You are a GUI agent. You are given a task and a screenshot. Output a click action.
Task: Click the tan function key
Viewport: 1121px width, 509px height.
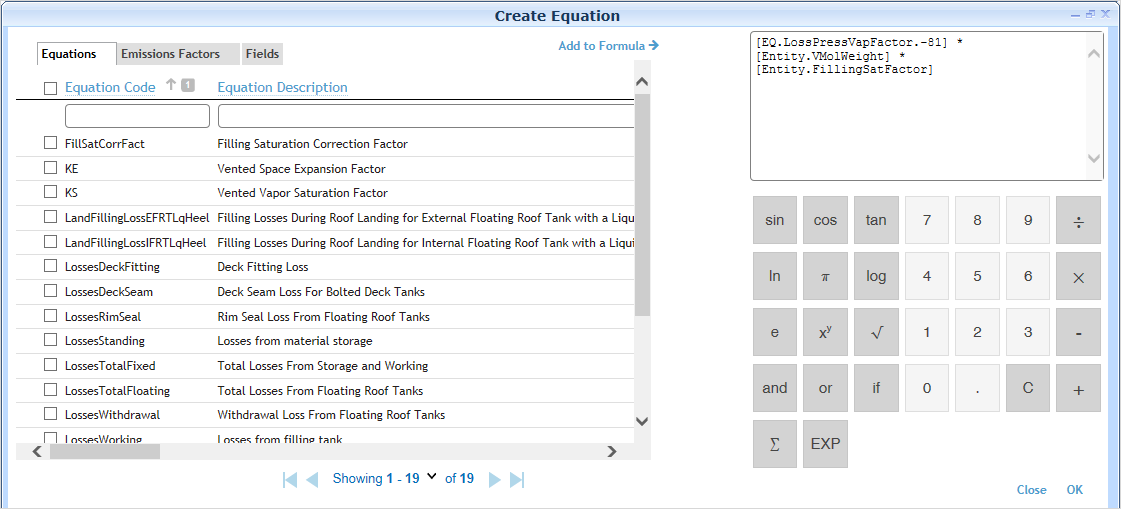876,220
